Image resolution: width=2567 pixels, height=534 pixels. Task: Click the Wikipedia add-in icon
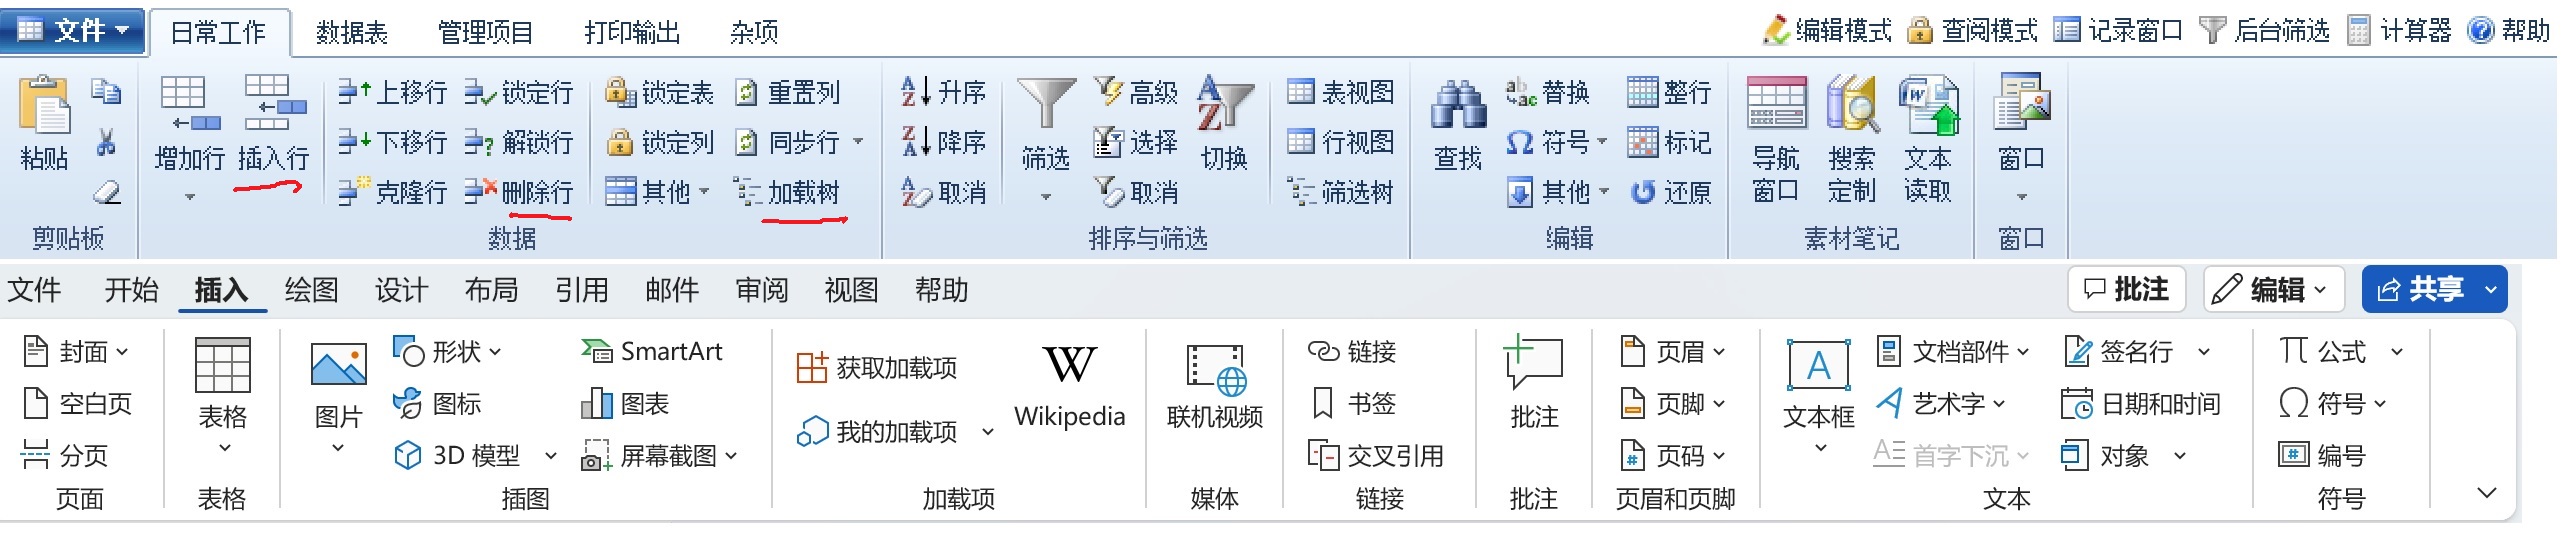[x=1069, y=367]
